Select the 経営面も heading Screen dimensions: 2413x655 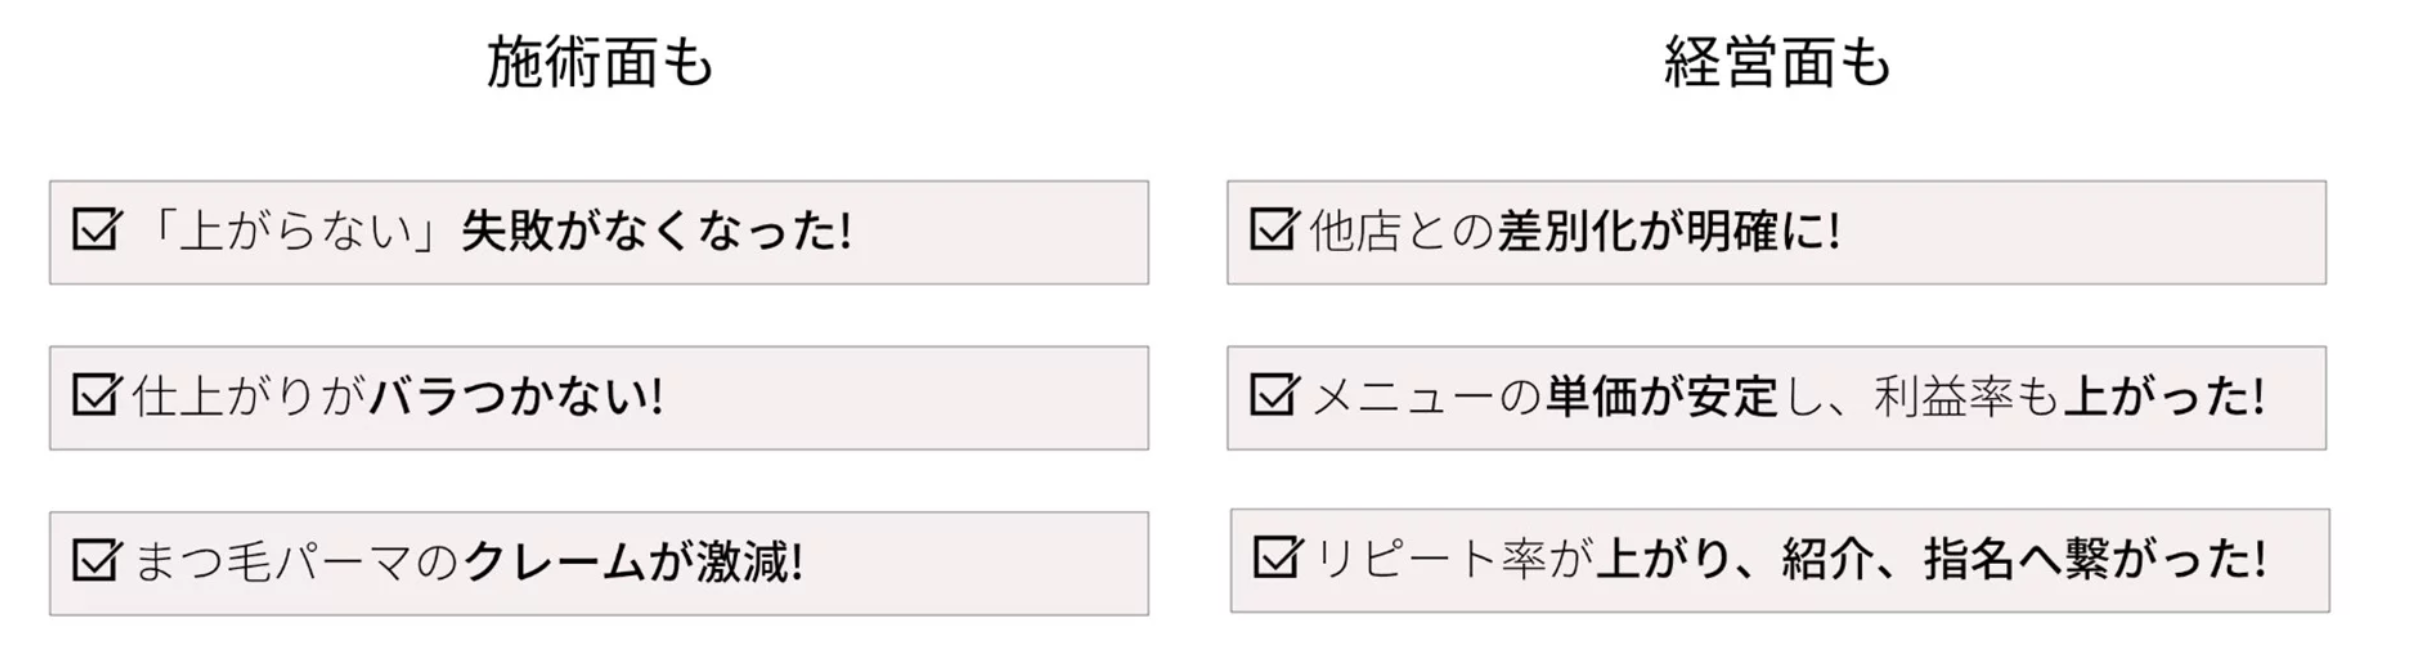coord(1777,62)
